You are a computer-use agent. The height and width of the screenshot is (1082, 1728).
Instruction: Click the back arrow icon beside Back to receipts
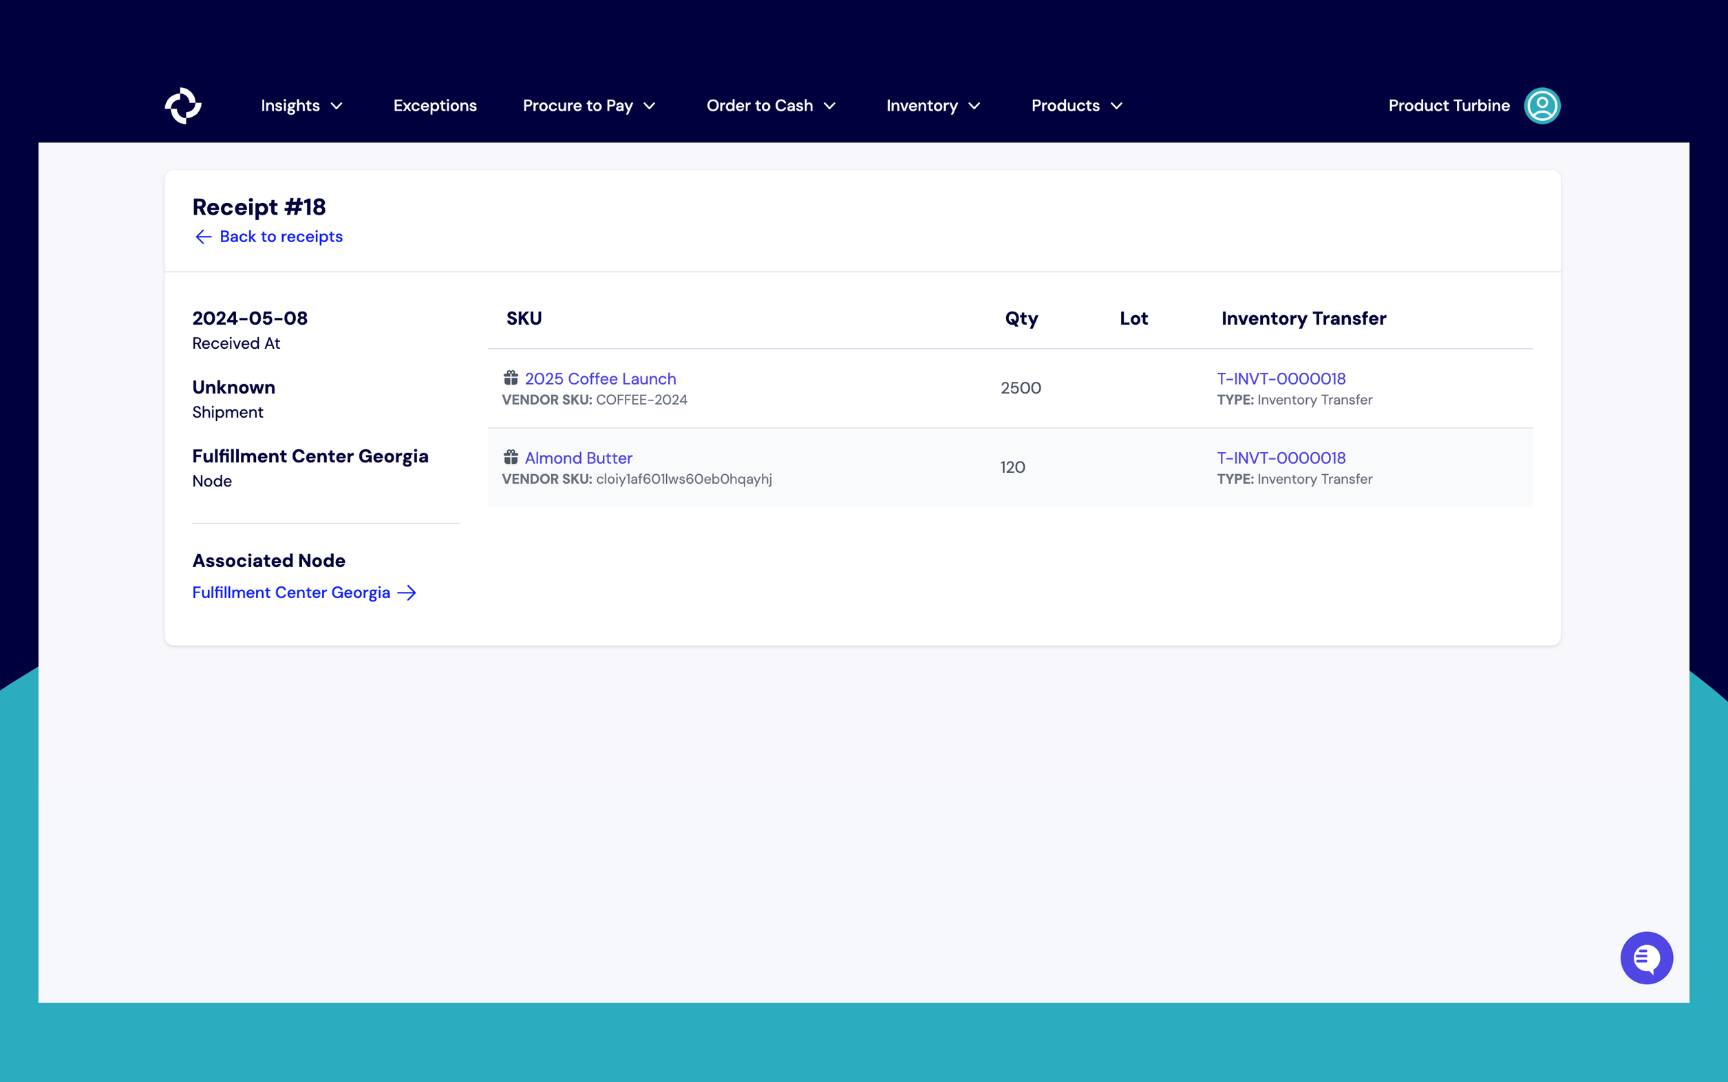pyautogui.click(x=203, y=237)
